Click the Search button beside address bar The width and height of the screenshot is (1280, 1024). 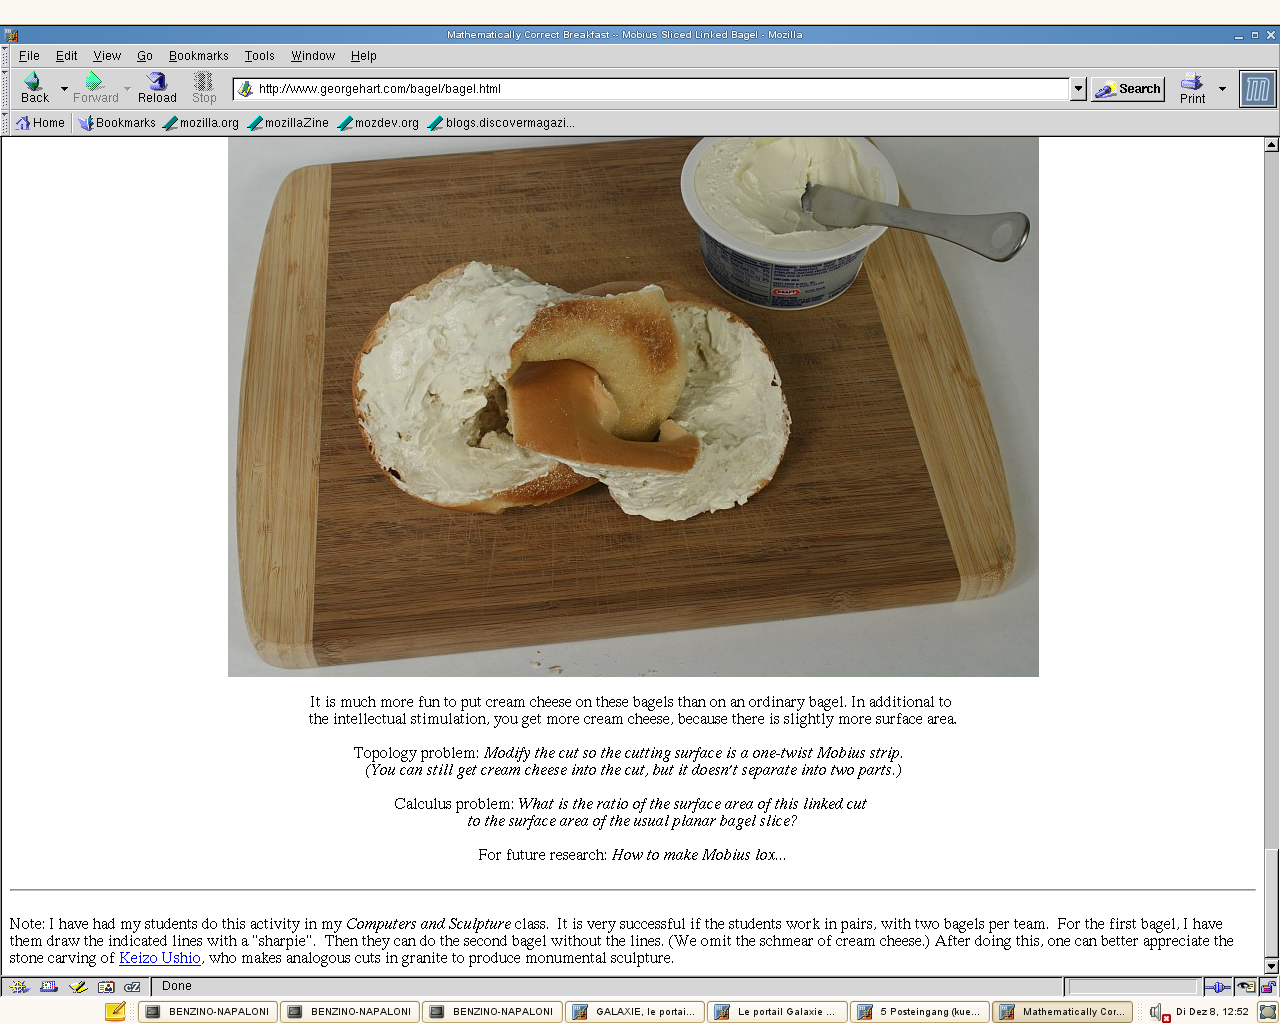pos(1128,89)
